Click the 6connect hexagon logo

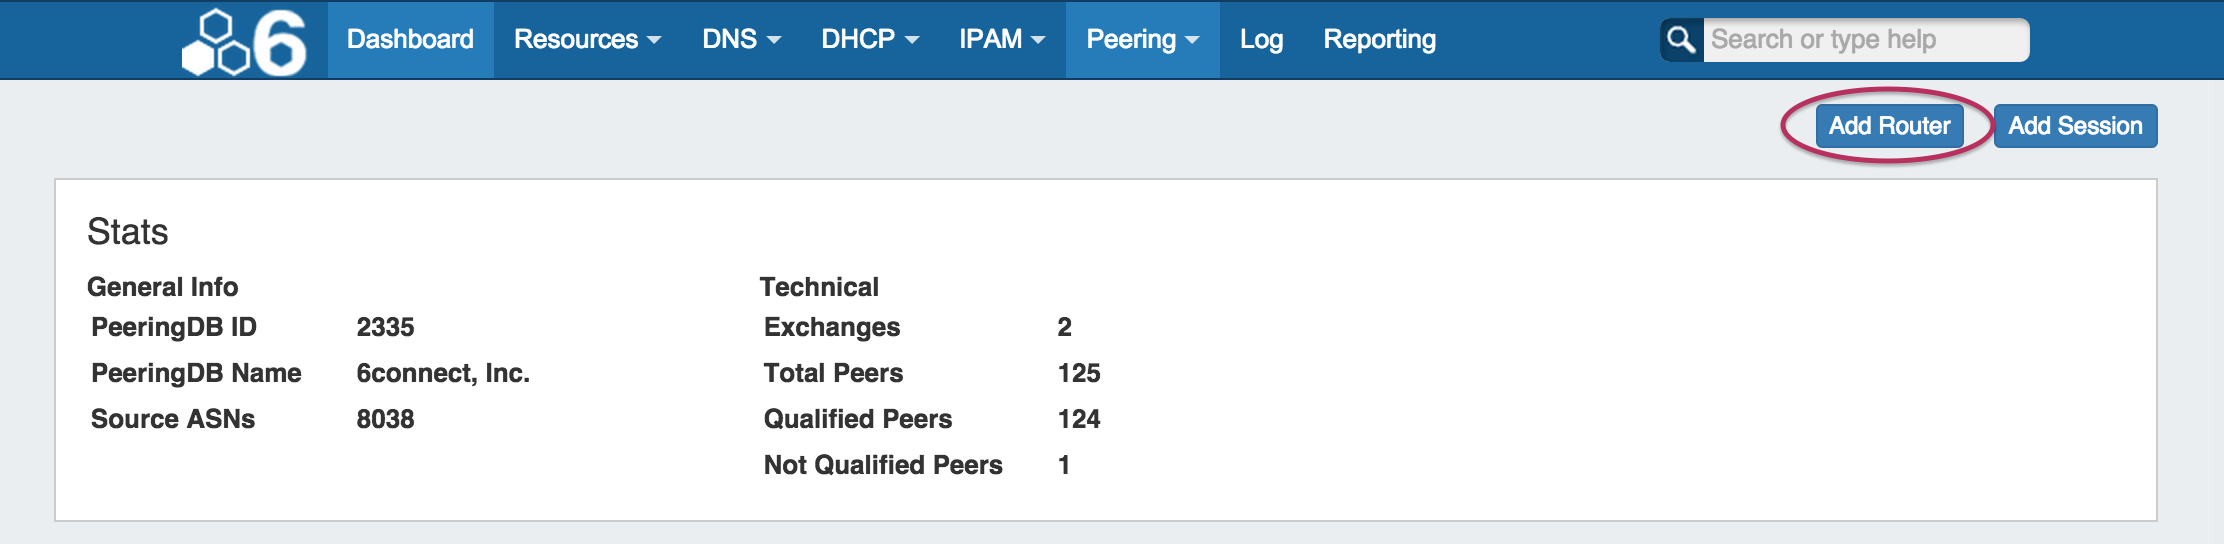click(x=244, y=42)
